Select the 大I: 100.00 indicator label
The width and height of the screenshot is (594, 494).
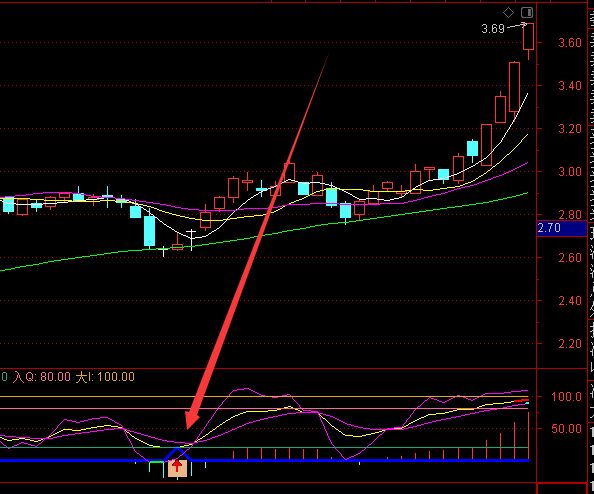pyautogui.click(x=105, y=377)
